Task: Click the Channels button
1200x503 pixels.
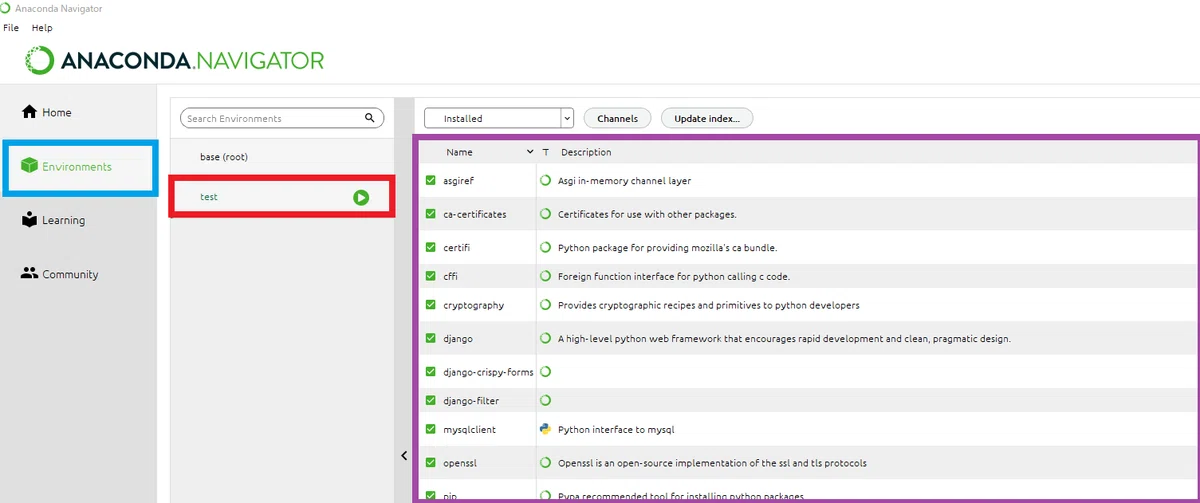Action: pos(617,118)
